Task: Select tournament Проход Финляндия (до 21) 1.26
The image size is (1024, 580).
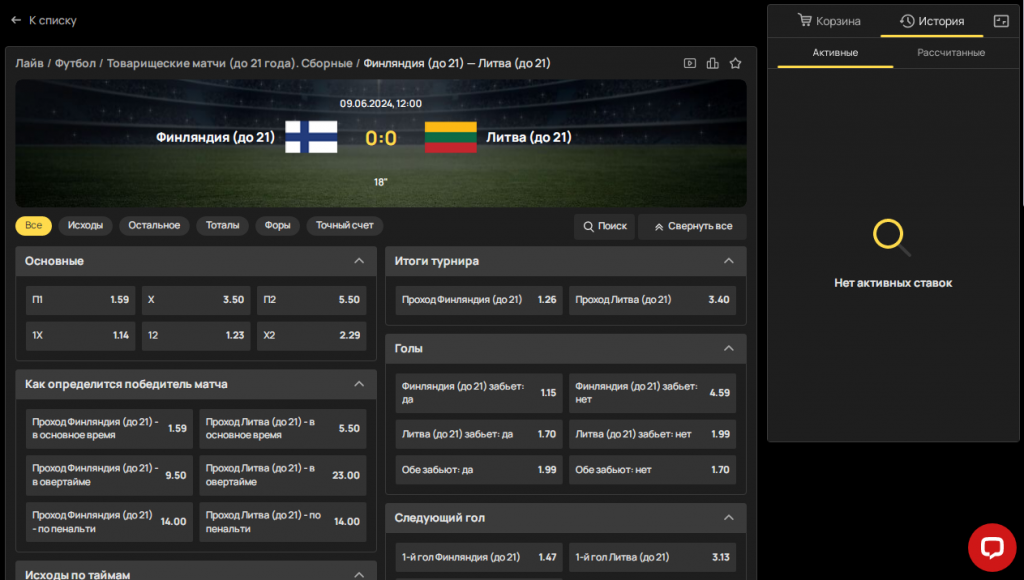Action: tap(479, 300)
